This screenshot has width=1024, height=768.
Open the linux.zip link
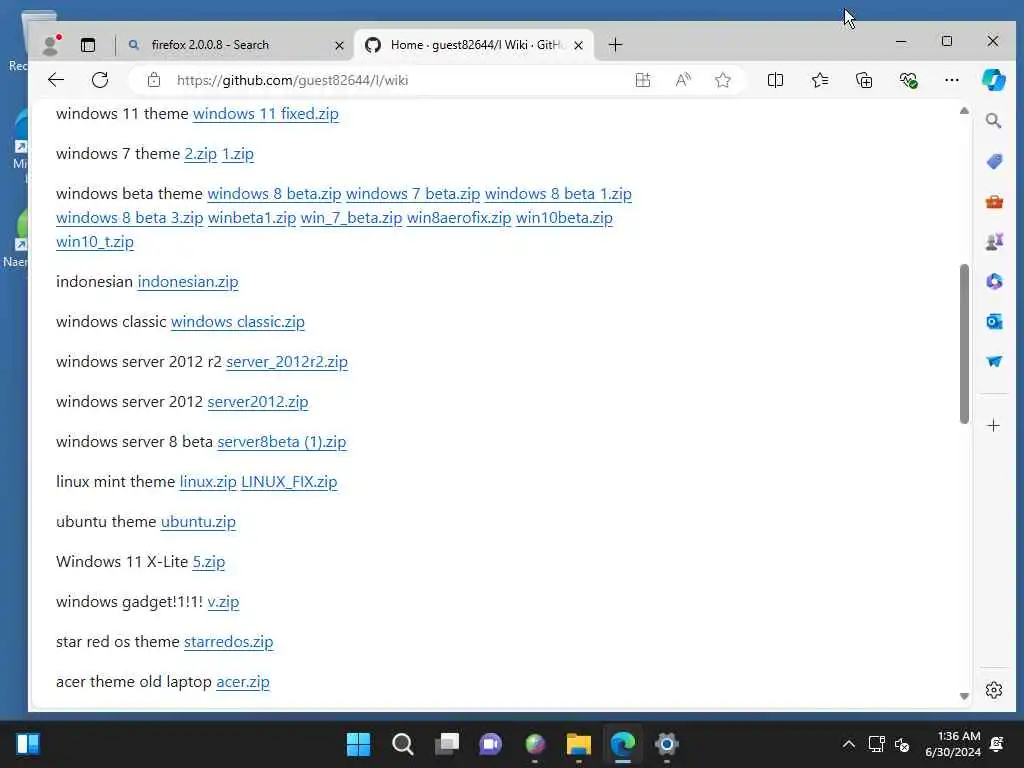tap(208, 482)
